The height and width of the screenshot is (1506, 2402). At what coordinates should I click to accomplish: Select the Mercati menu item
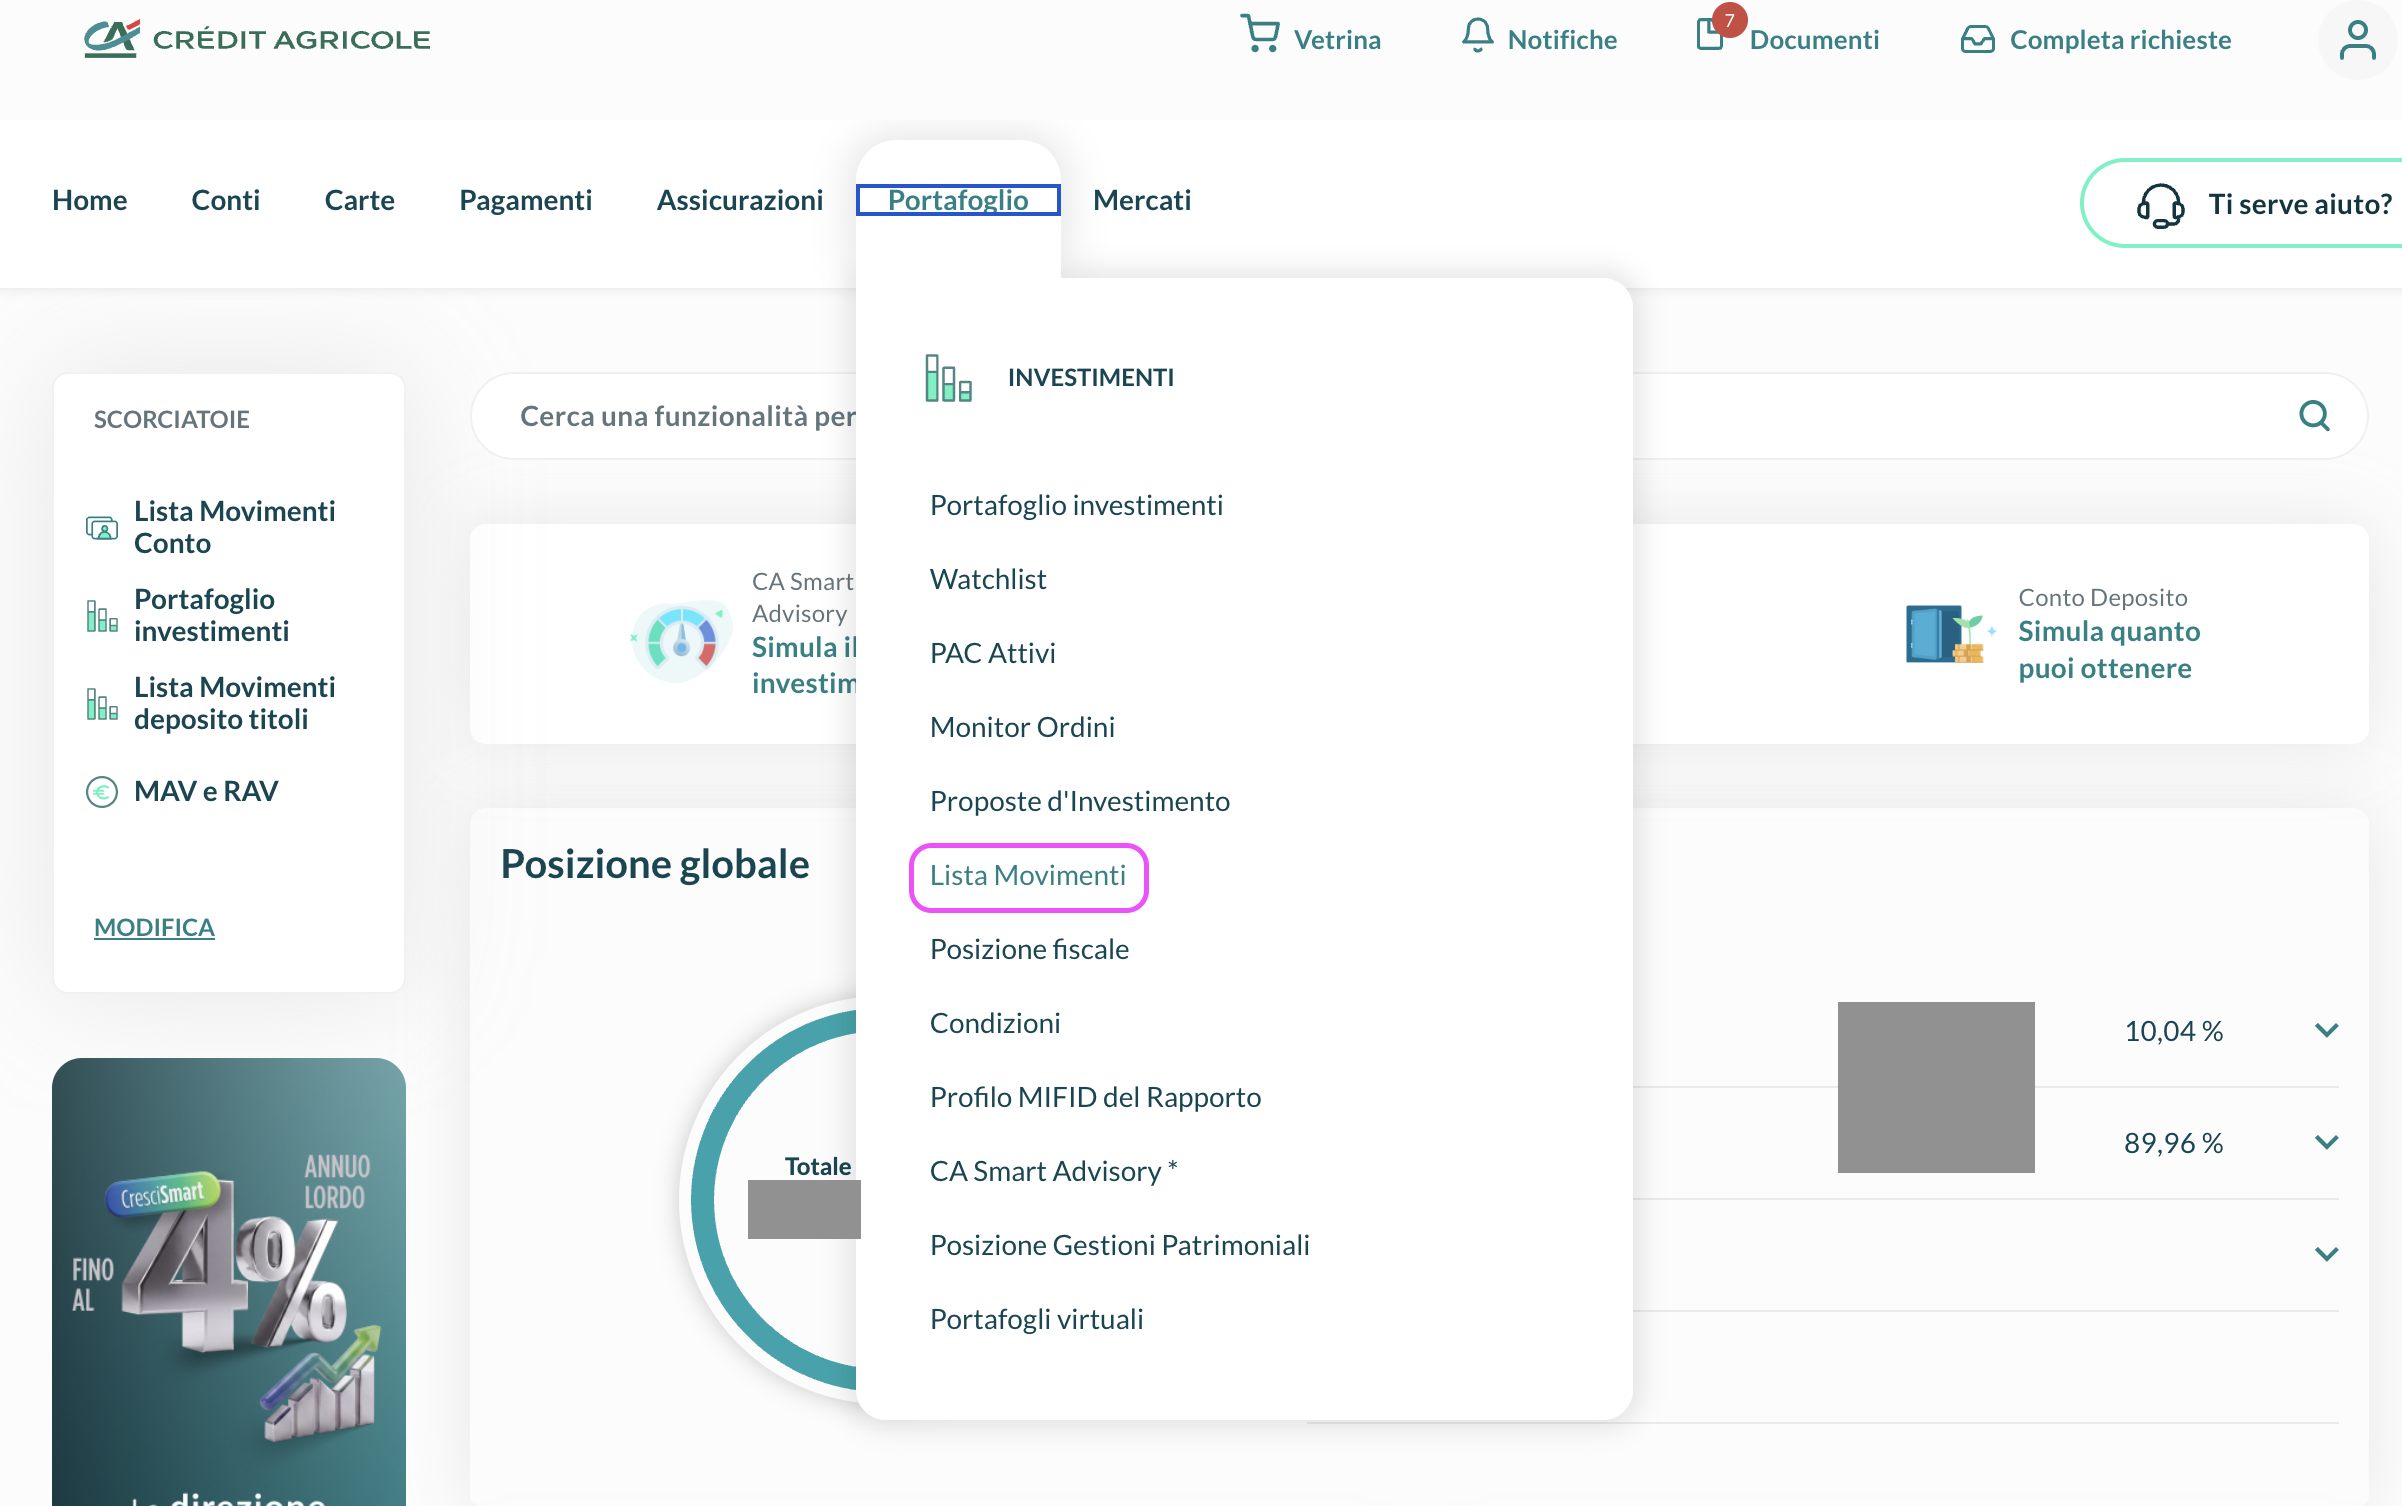(x=1142, y=200)
